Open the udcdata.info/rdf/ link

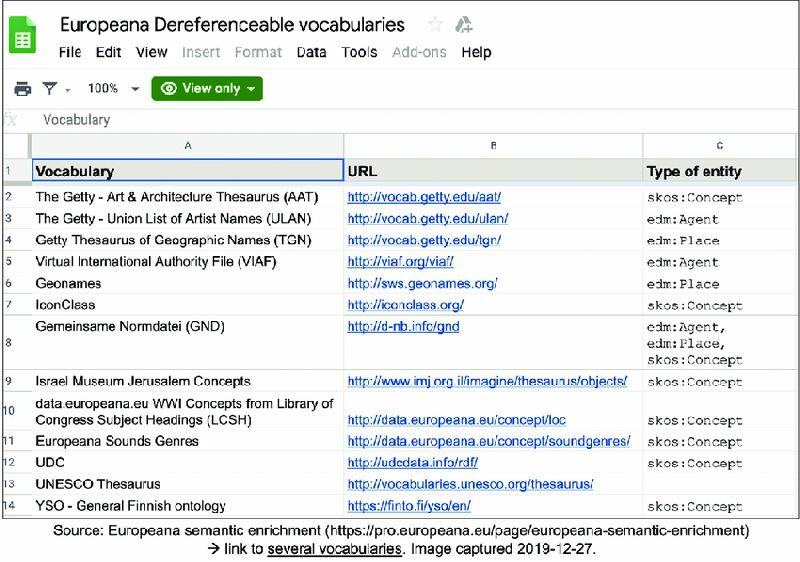[x=413, y=463]
